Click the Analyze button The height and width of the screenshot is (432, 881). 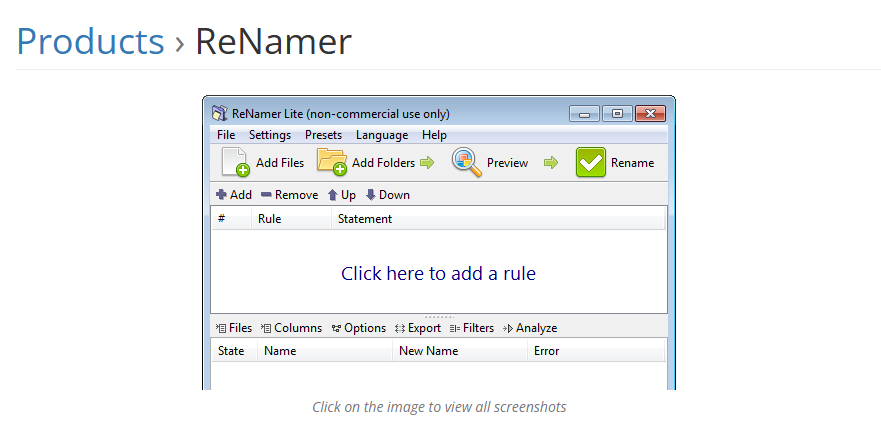pyautogui.click(x=530, y=328)
